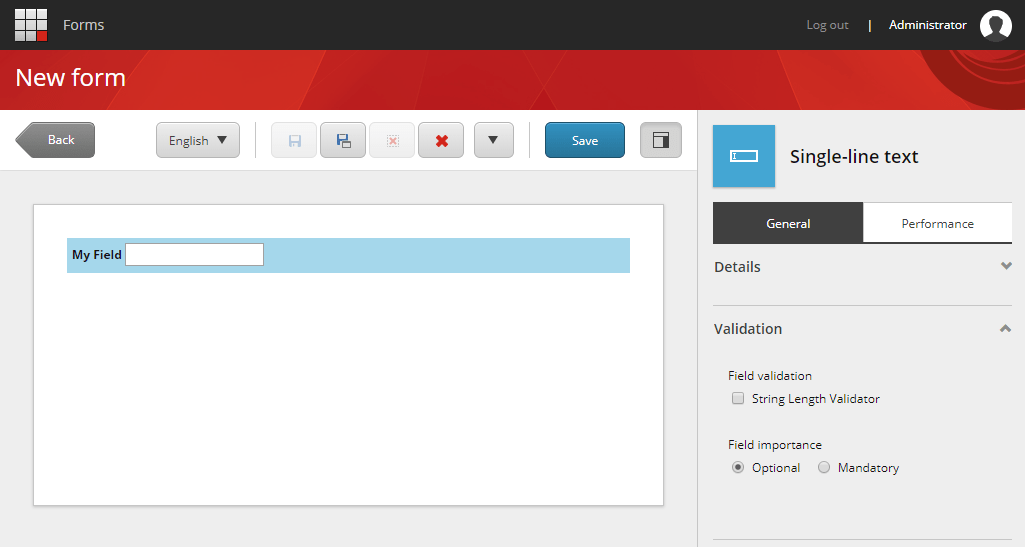Switch to the Performance tab
Viewport: 1025px width, 547px height.
tap(937, 223)
